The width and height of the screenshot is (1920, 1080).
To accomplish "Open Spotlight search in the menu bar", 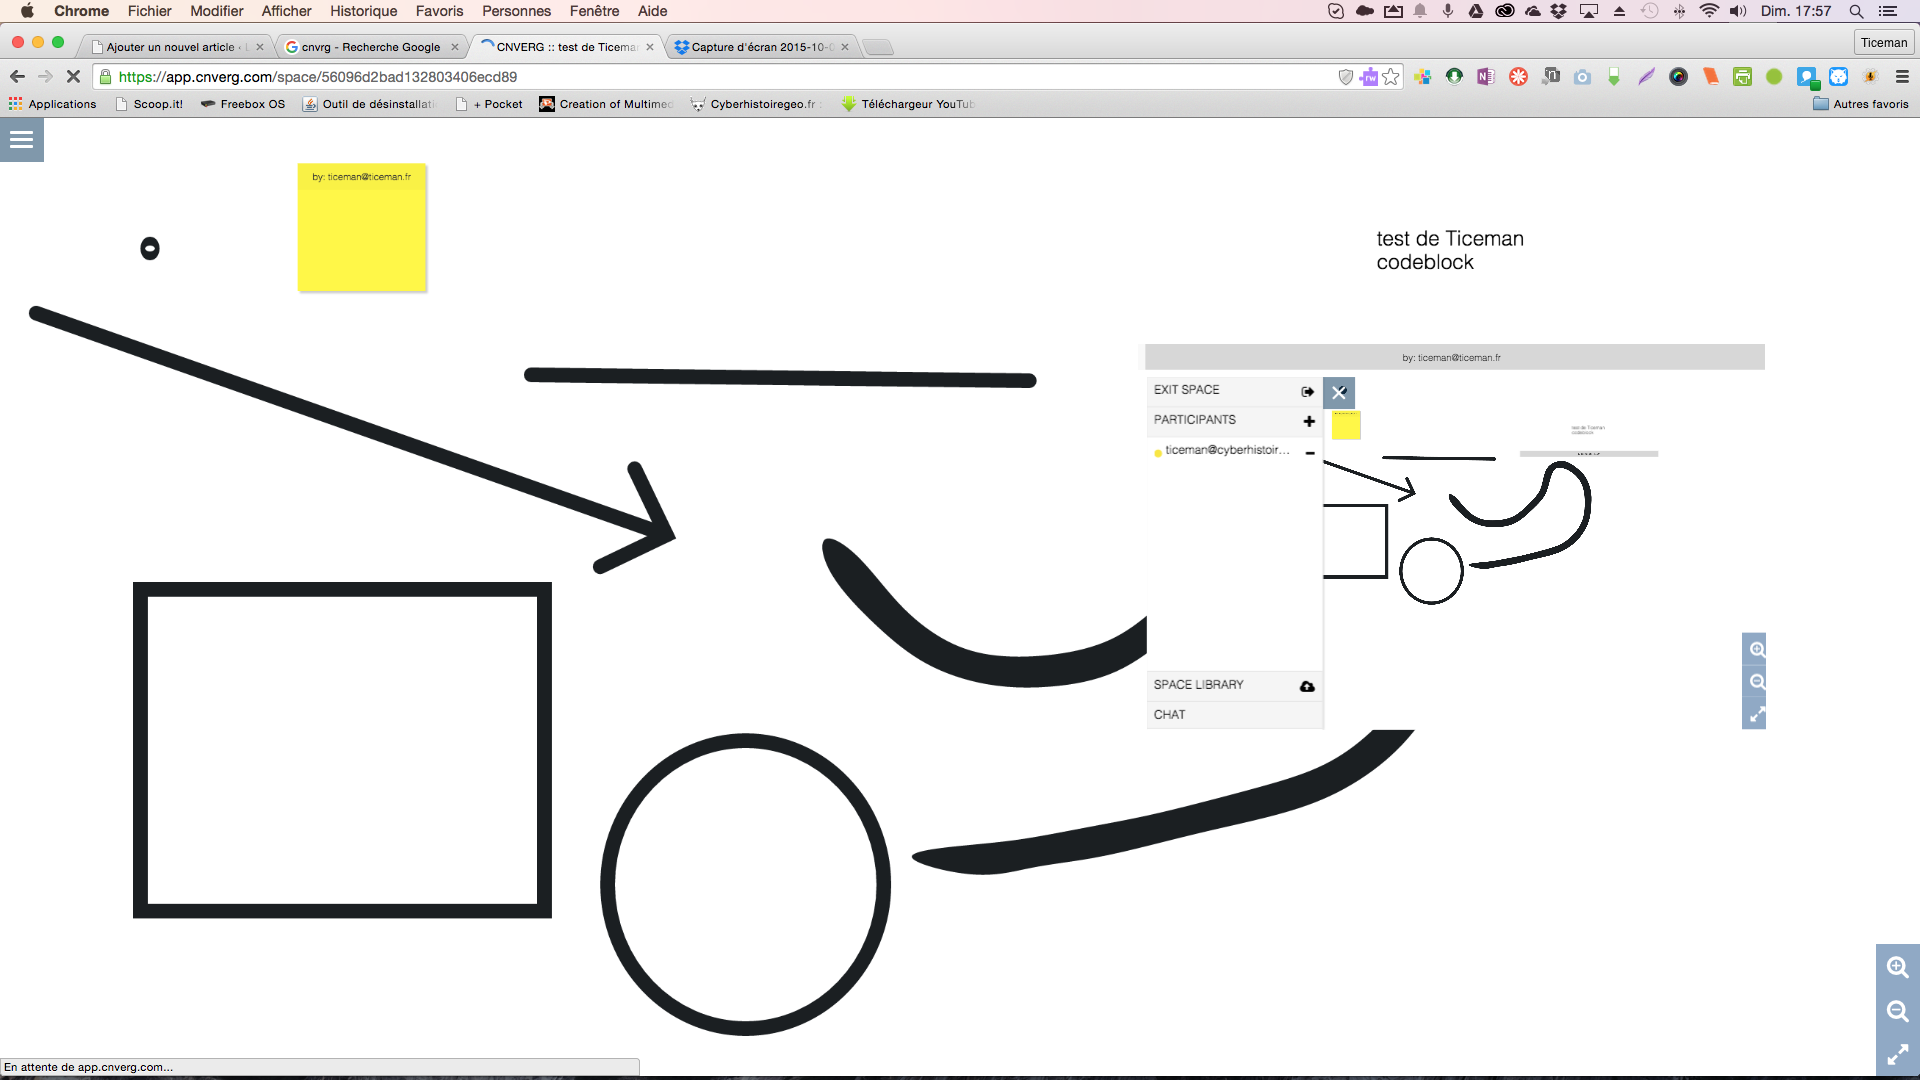I will [x=1856, y=11].
